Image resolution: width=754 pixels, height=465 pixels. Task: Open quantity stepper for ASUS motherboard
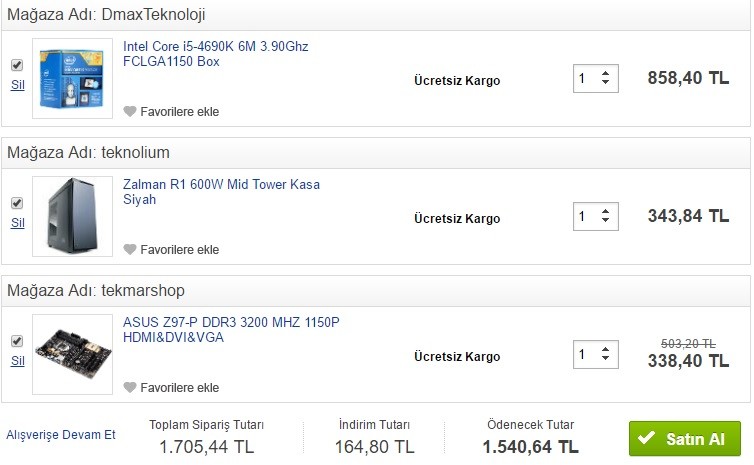596,354
